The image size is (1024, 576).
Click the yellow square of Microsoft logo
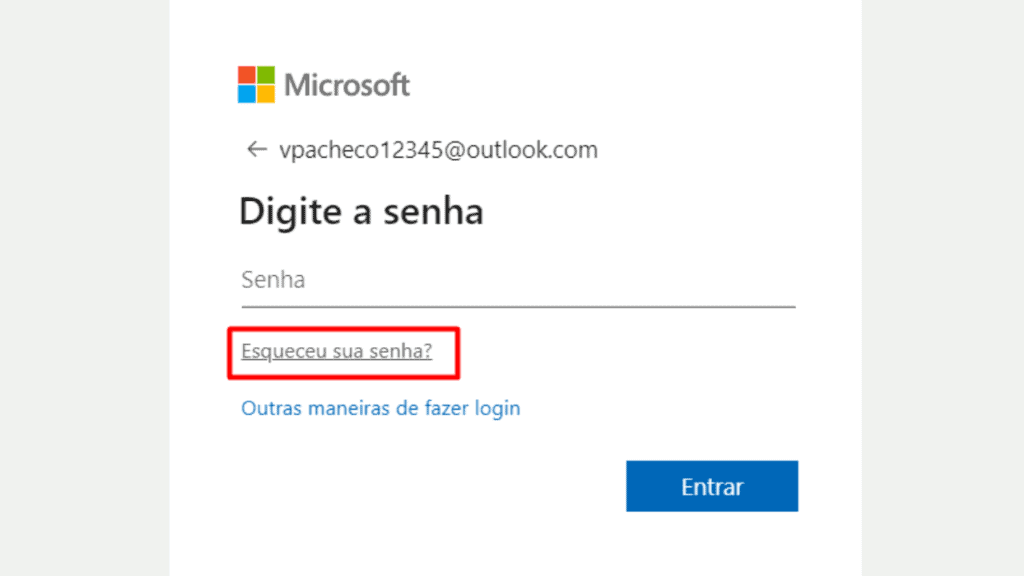[x=265, y=93]
